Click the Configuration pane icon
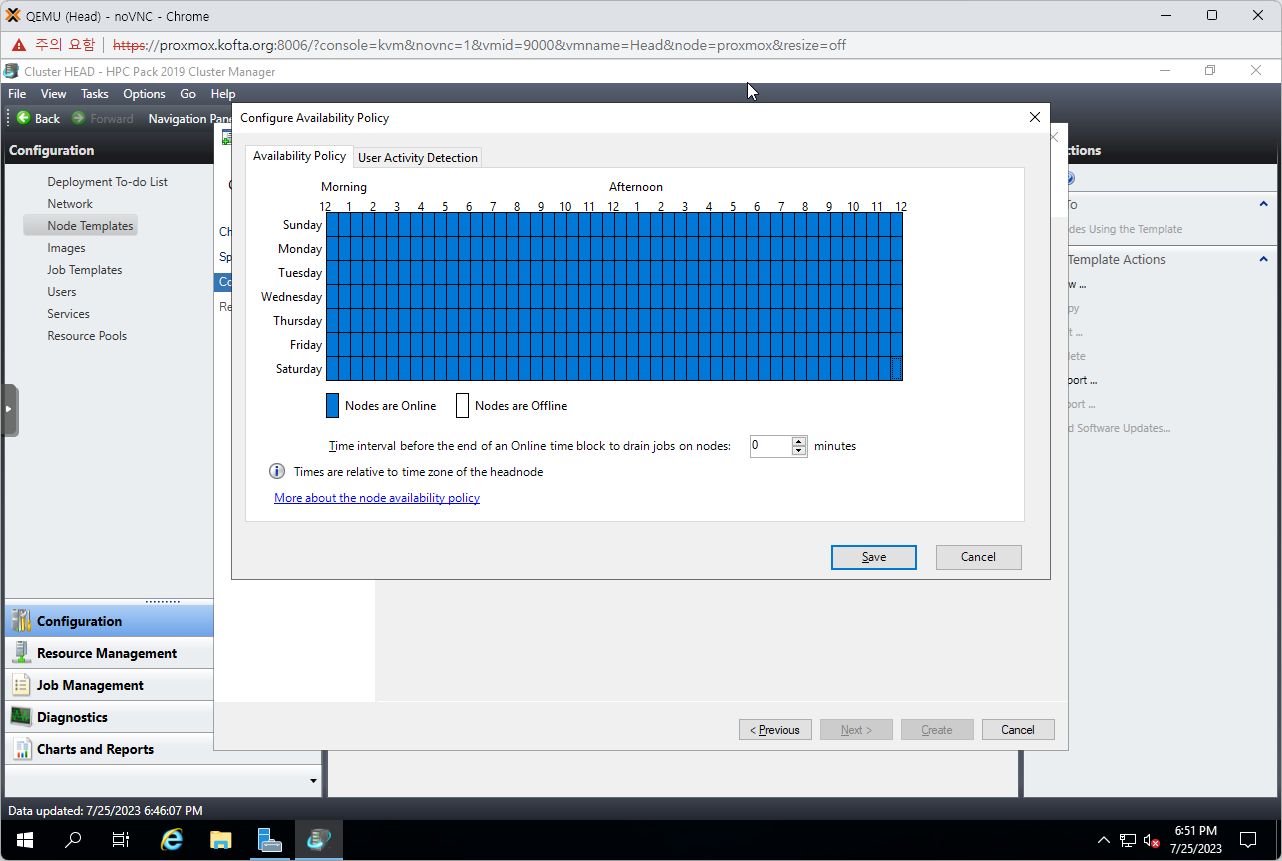The height and width of the screenshot is (861, 1282). tap(21, 621)
